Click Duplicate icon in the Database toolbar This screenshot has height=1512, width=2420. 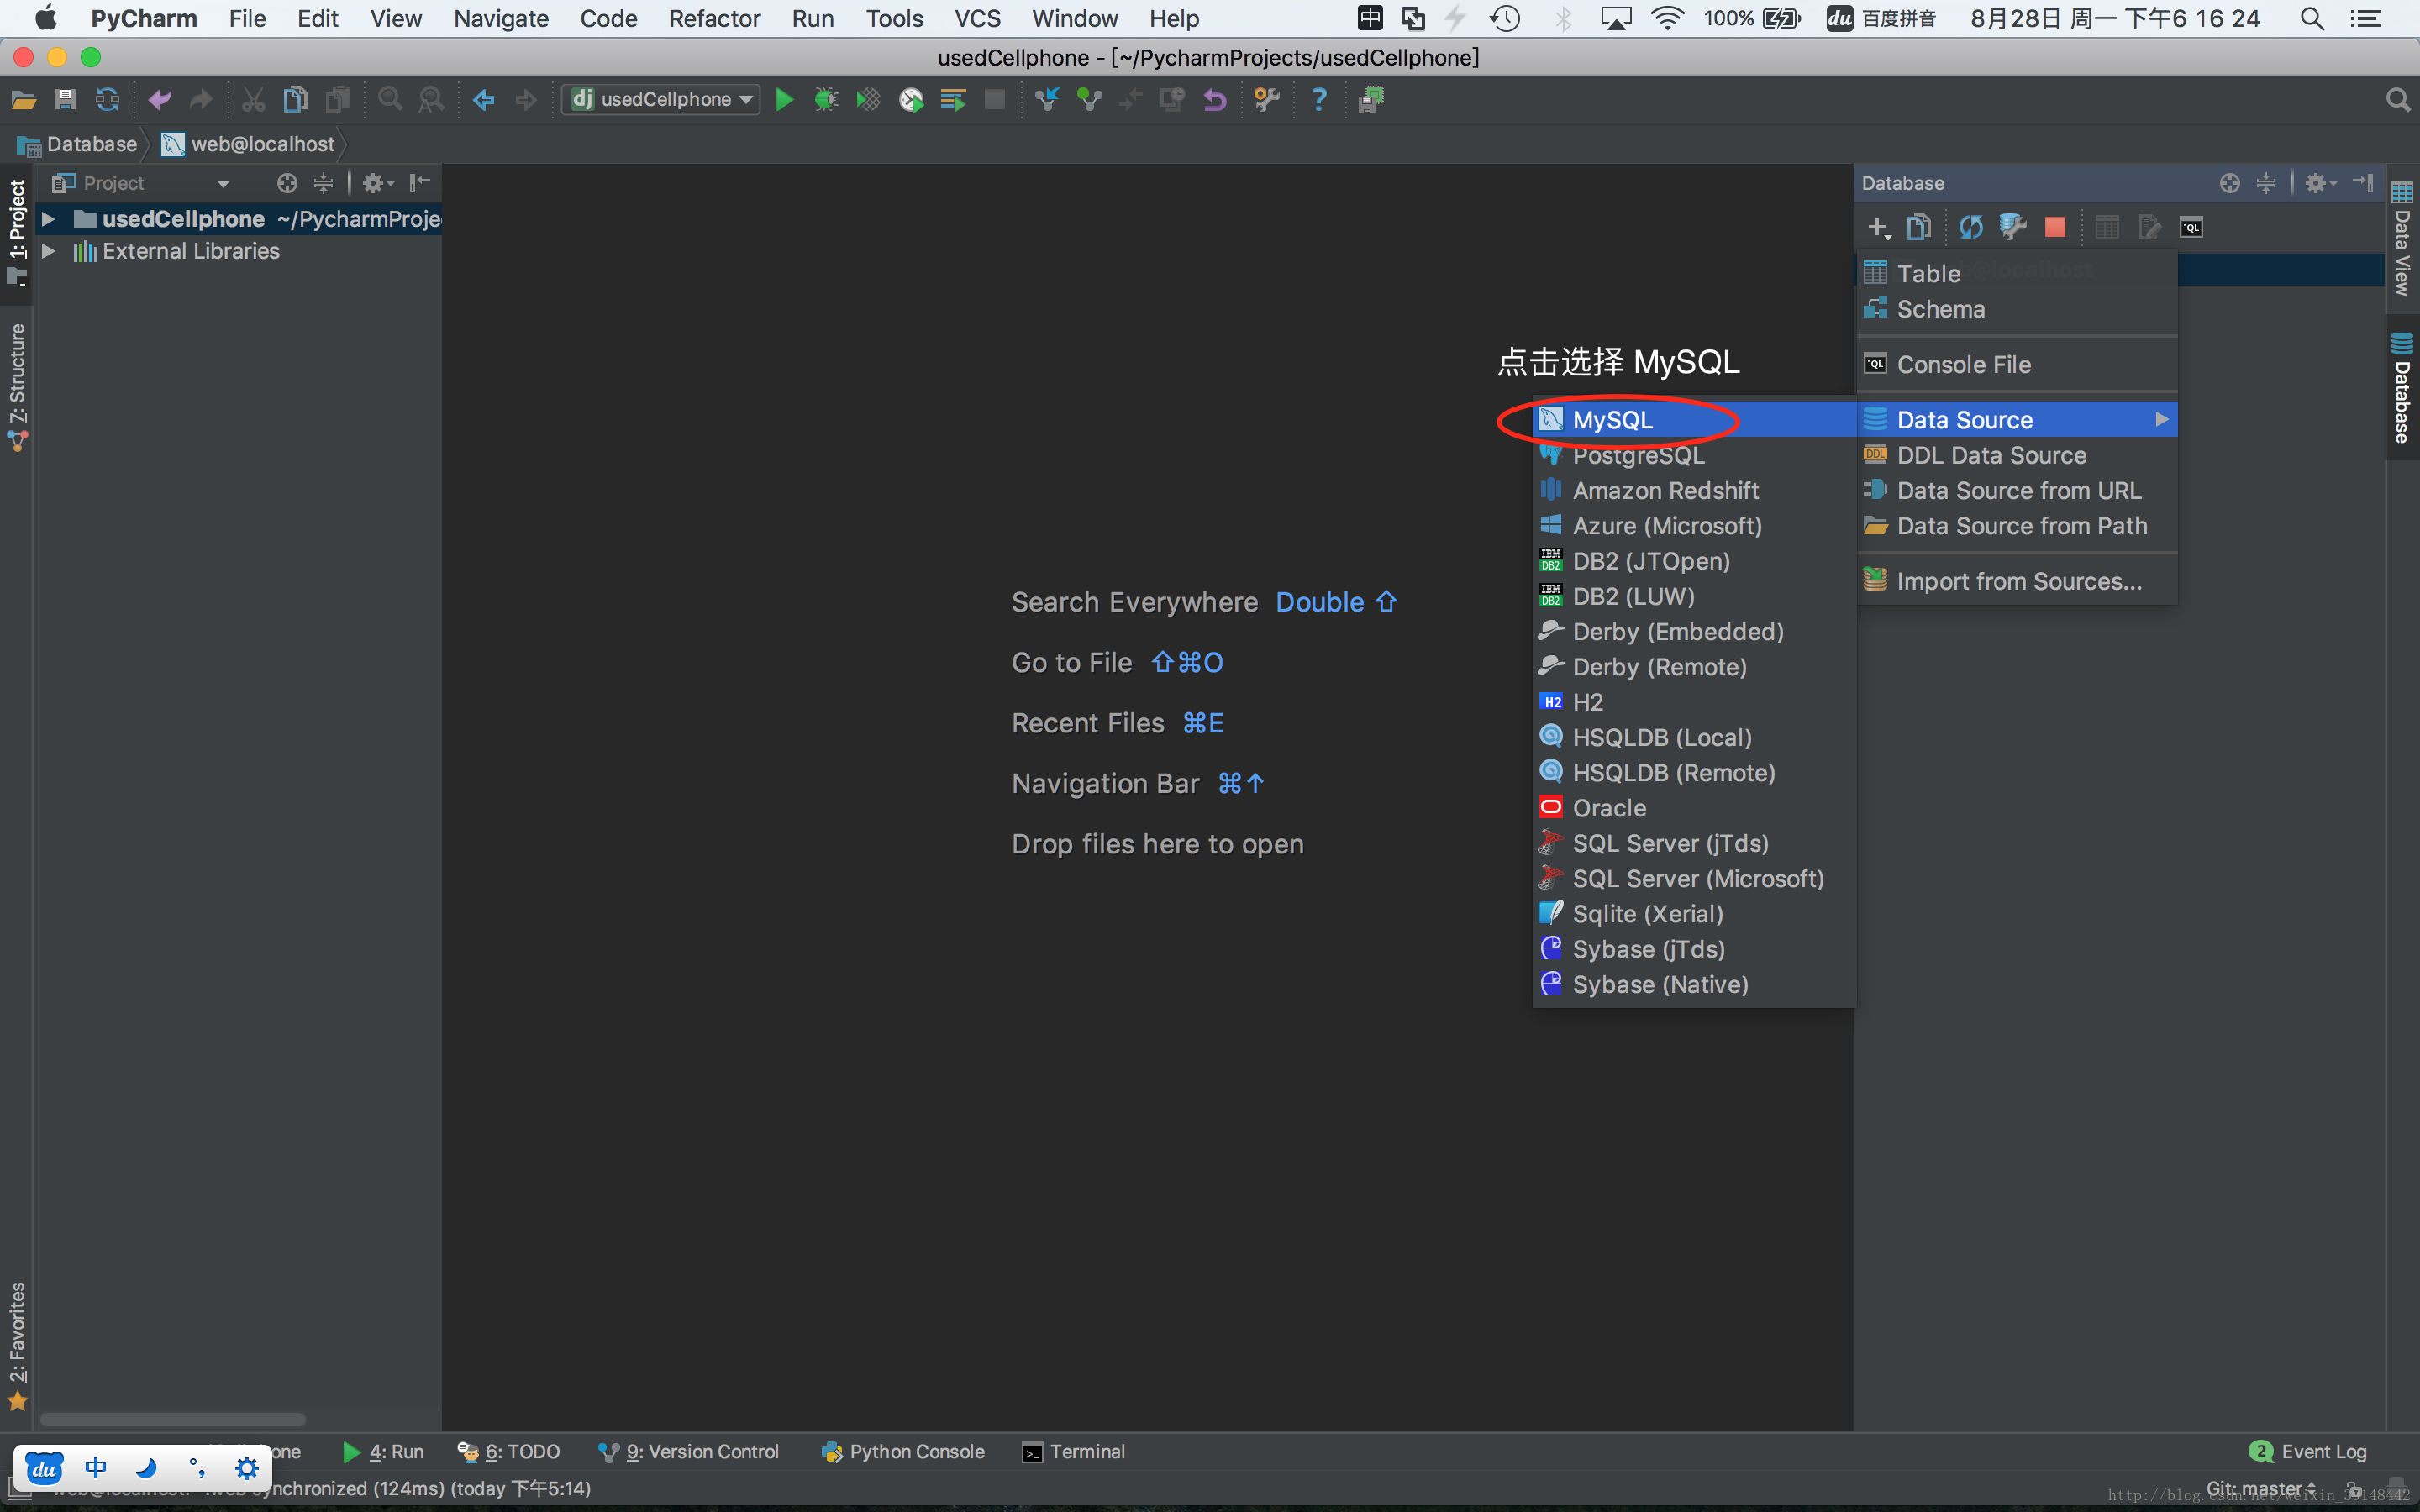pos(1918,228)
